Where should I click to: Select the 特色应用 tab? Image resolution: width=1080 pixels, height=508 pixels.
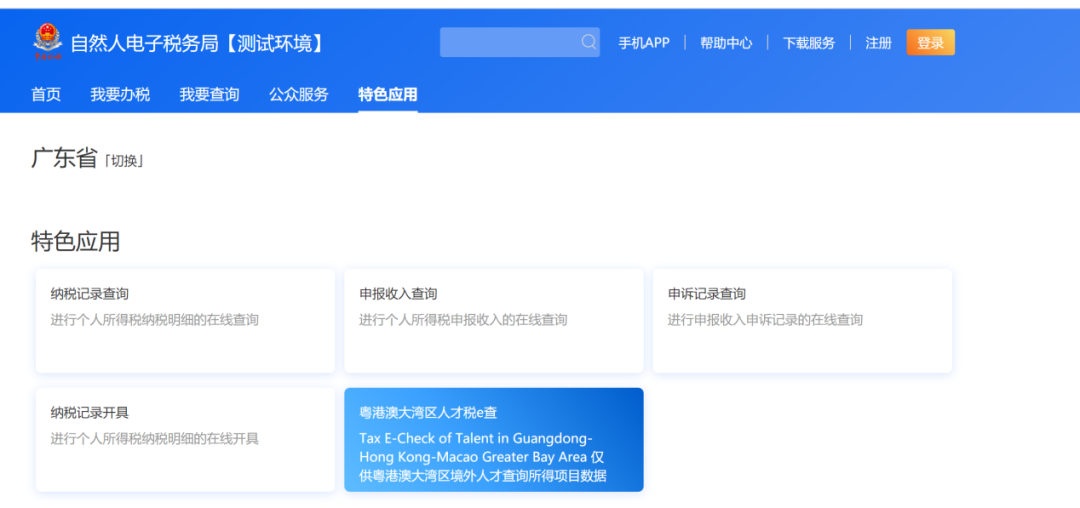(x=388, y=95)
